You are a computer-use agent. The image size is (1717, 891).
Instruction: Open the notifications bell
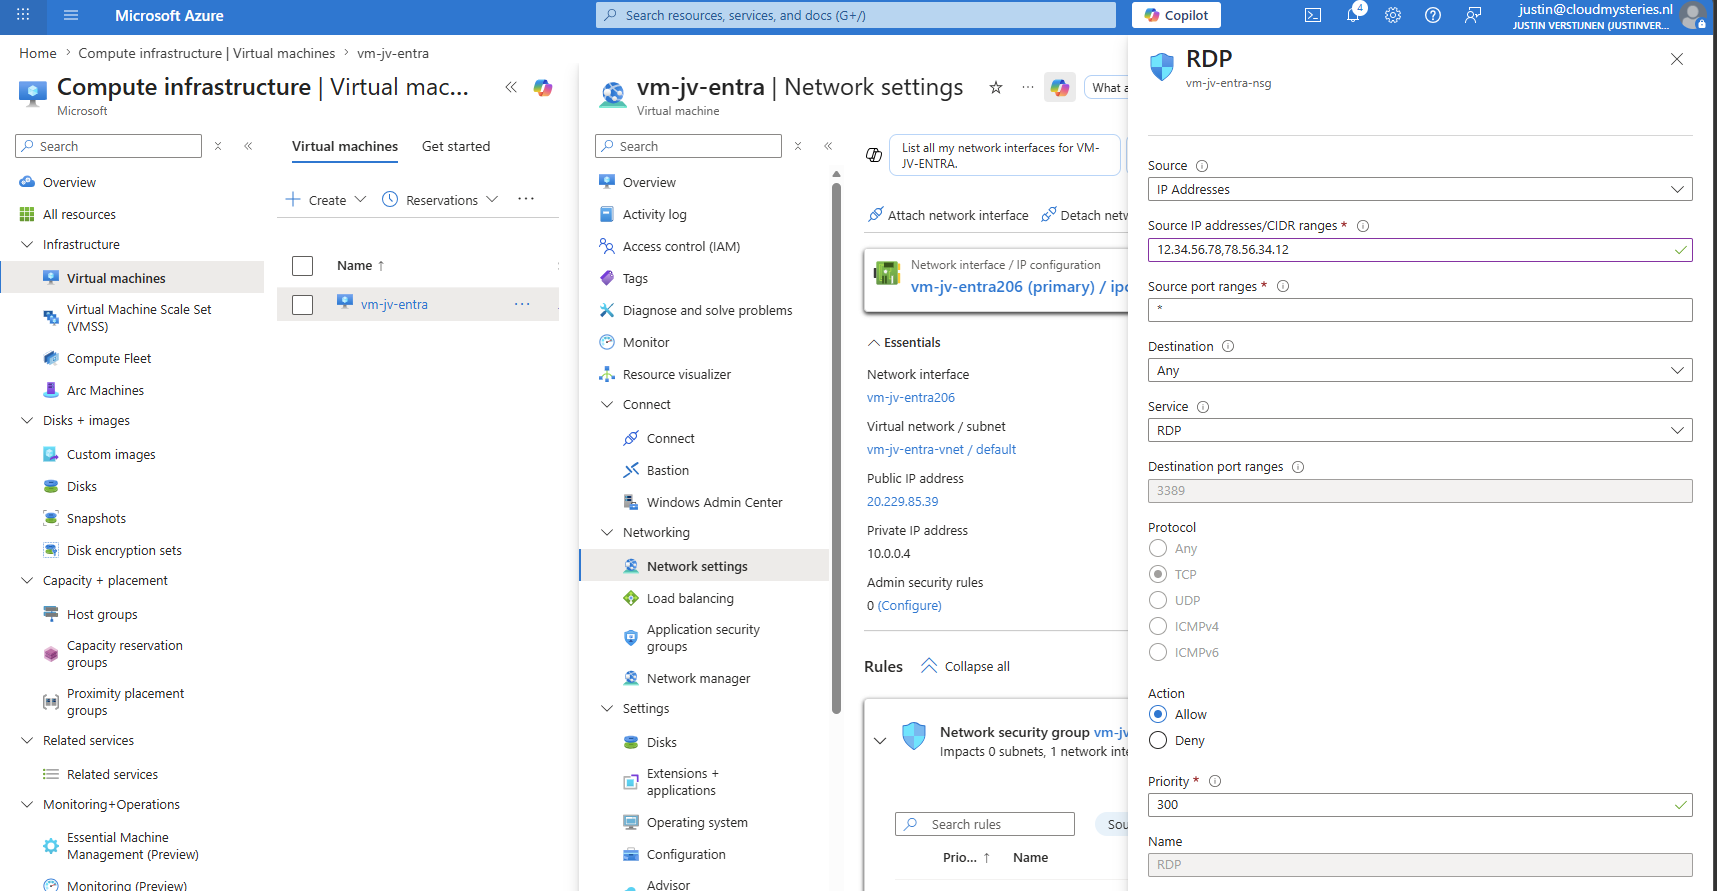pos(1353,15)
